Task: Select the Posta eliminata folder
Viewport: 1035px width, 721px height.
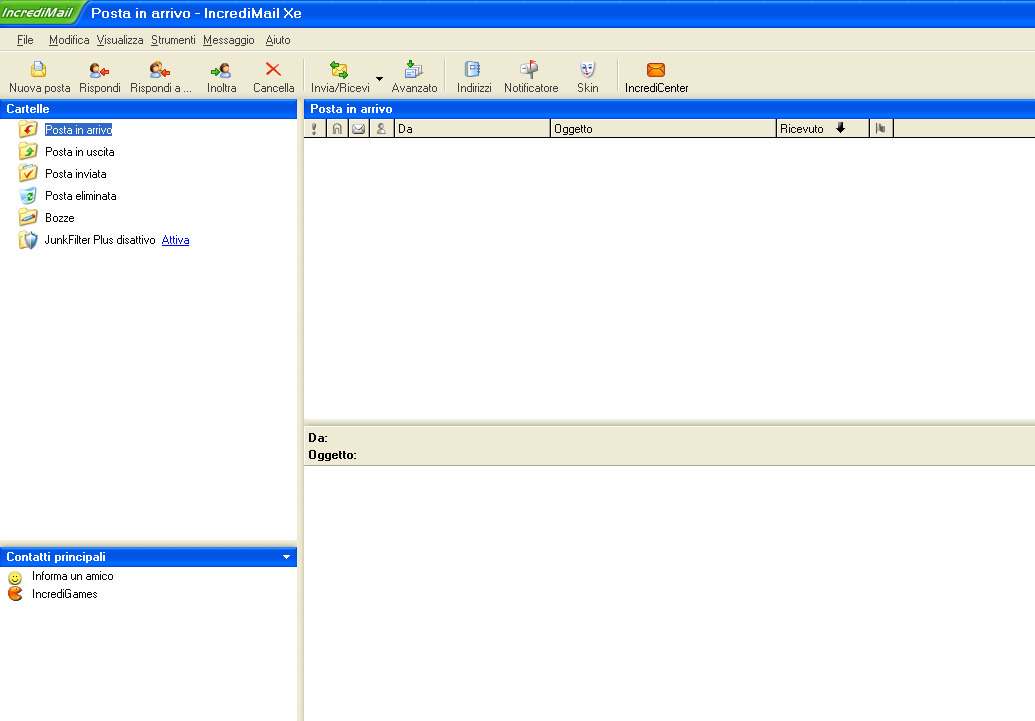Action: click(x=81, y=195)
